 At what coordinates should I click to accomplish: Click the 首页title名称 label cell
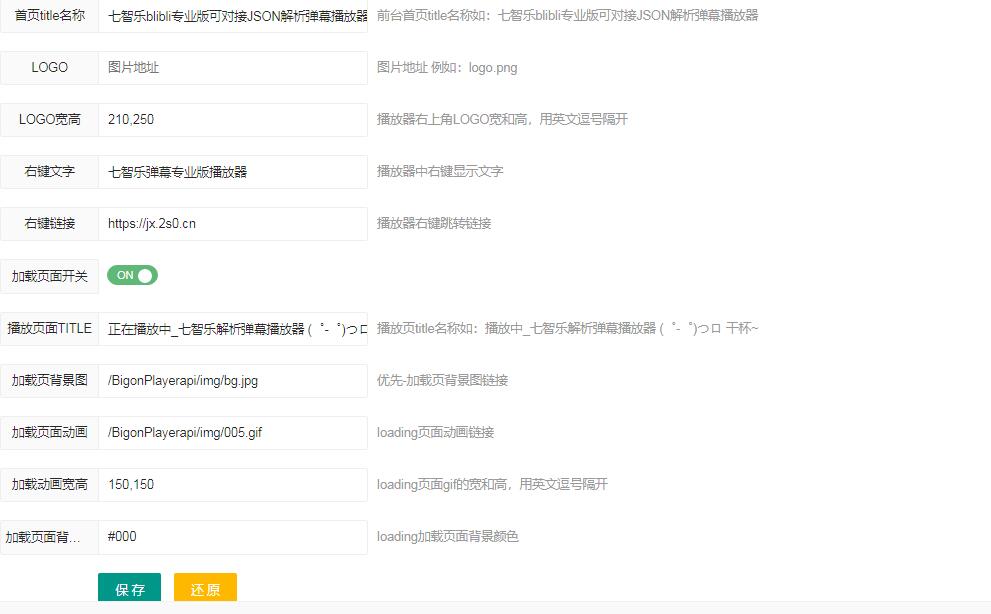50,16
